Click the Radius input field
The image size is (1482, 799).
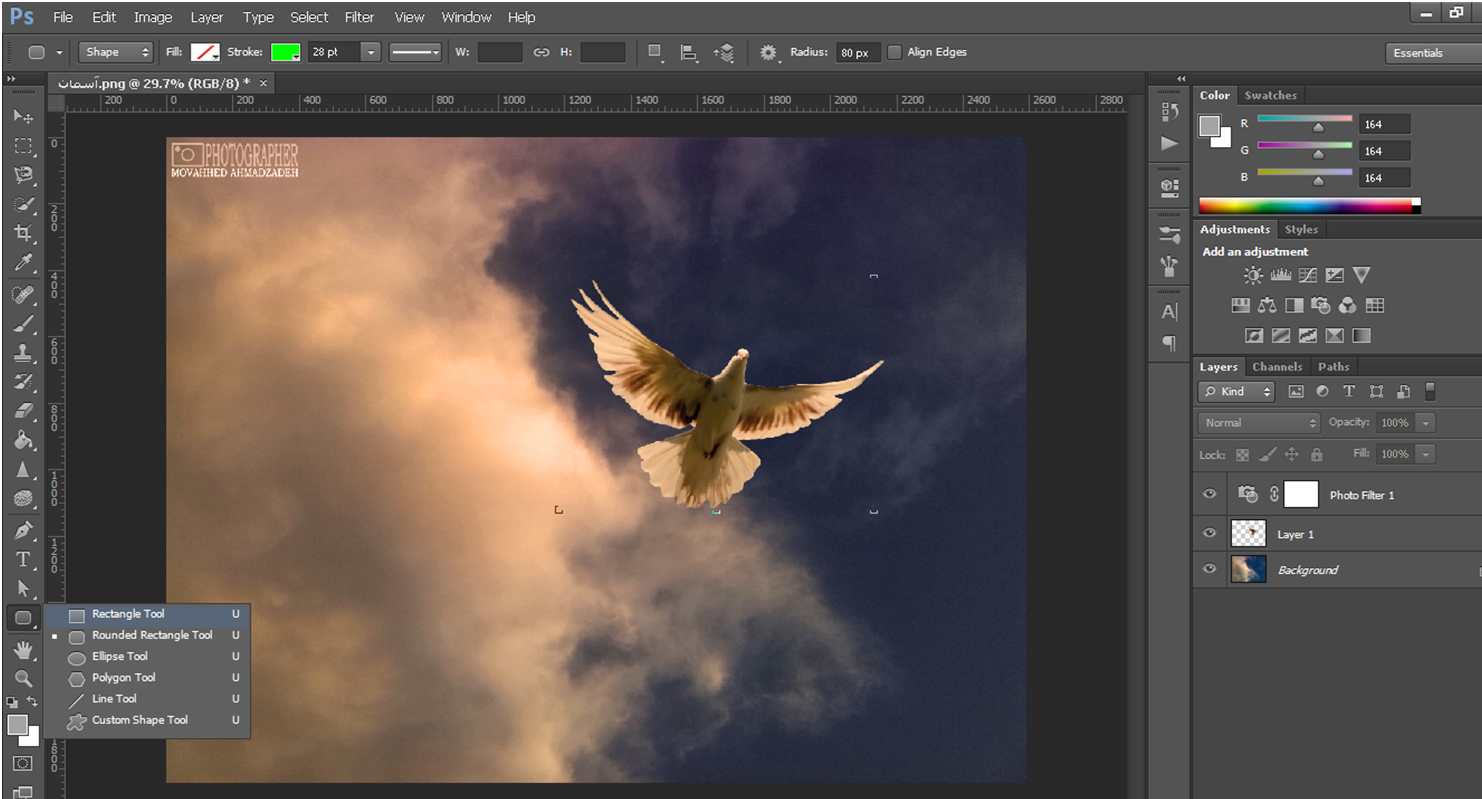point(856,52)
